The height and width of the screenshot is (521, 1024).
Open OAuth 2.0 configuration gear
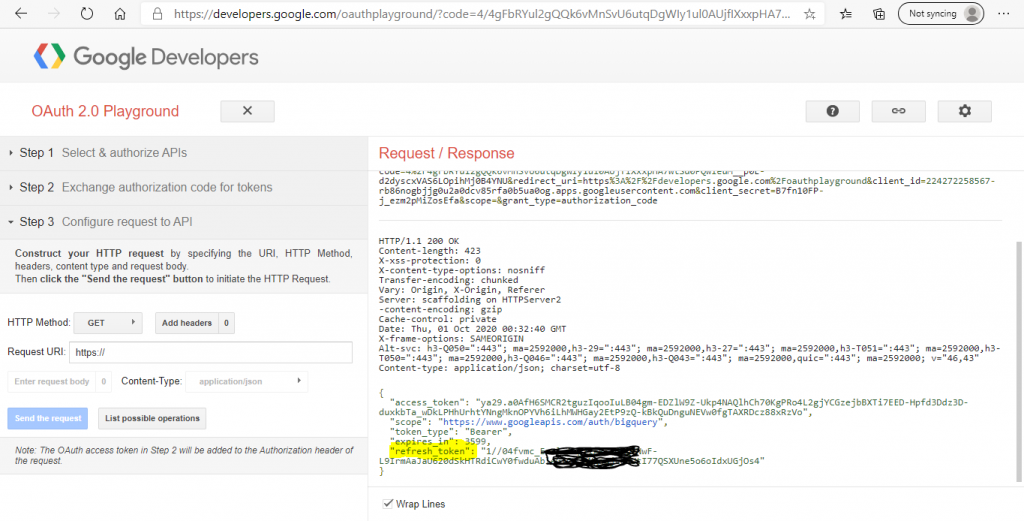[965, 111]
